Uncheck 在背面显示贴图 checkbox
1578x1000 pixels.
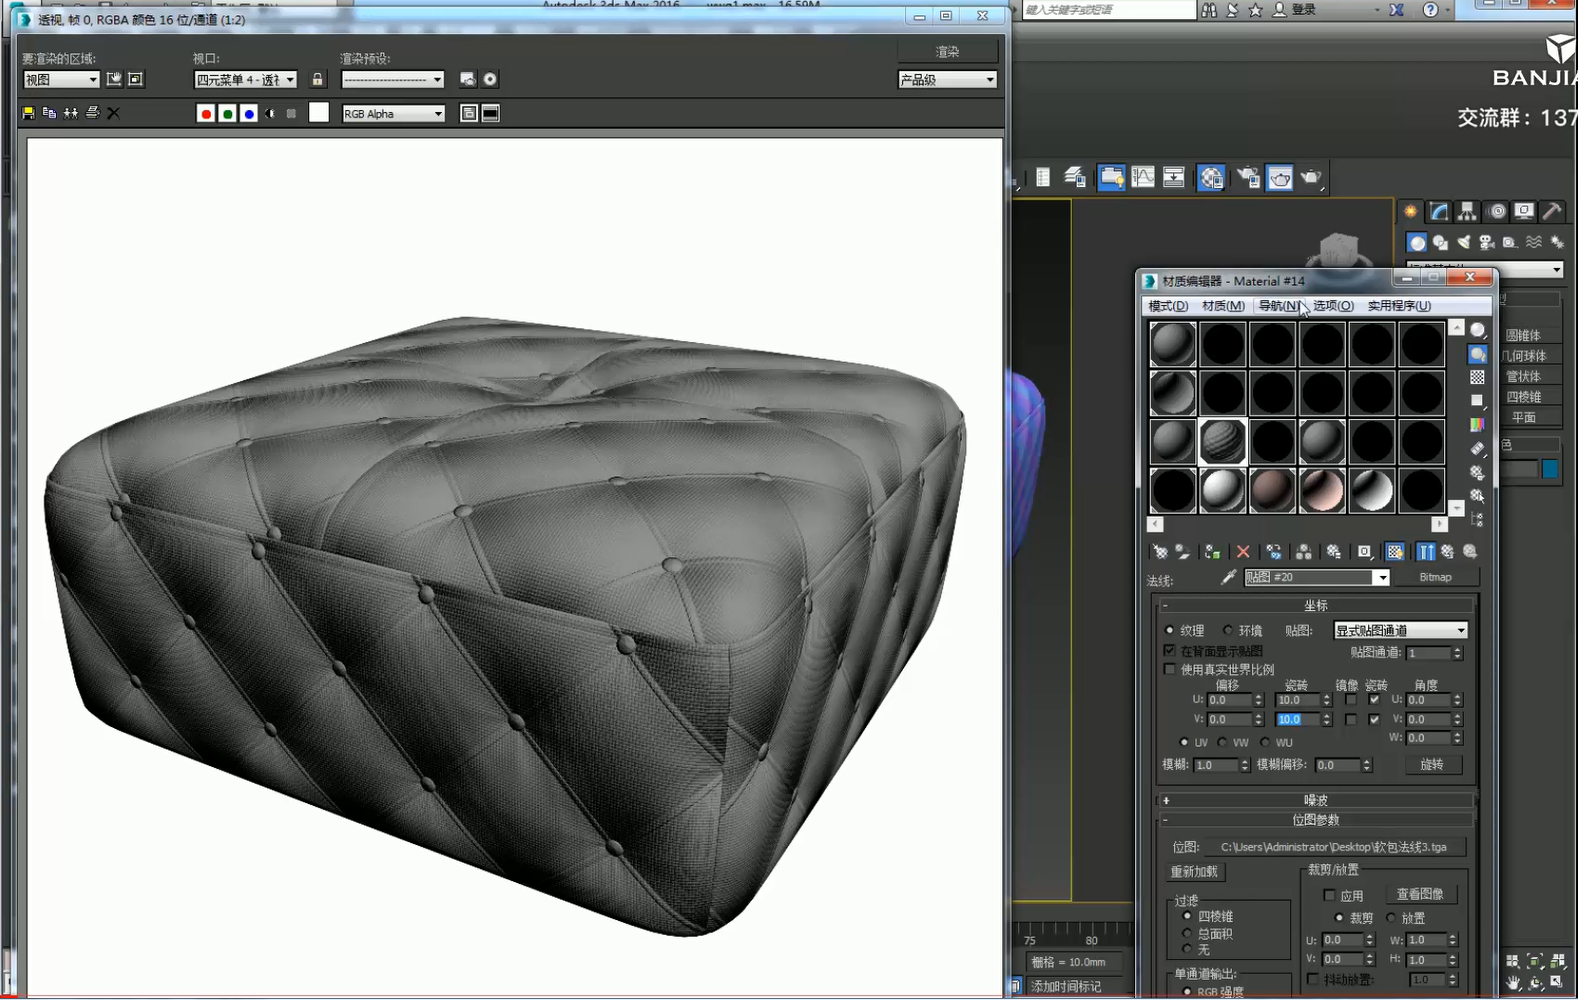pyautogui.click(x=1169, y=650)
